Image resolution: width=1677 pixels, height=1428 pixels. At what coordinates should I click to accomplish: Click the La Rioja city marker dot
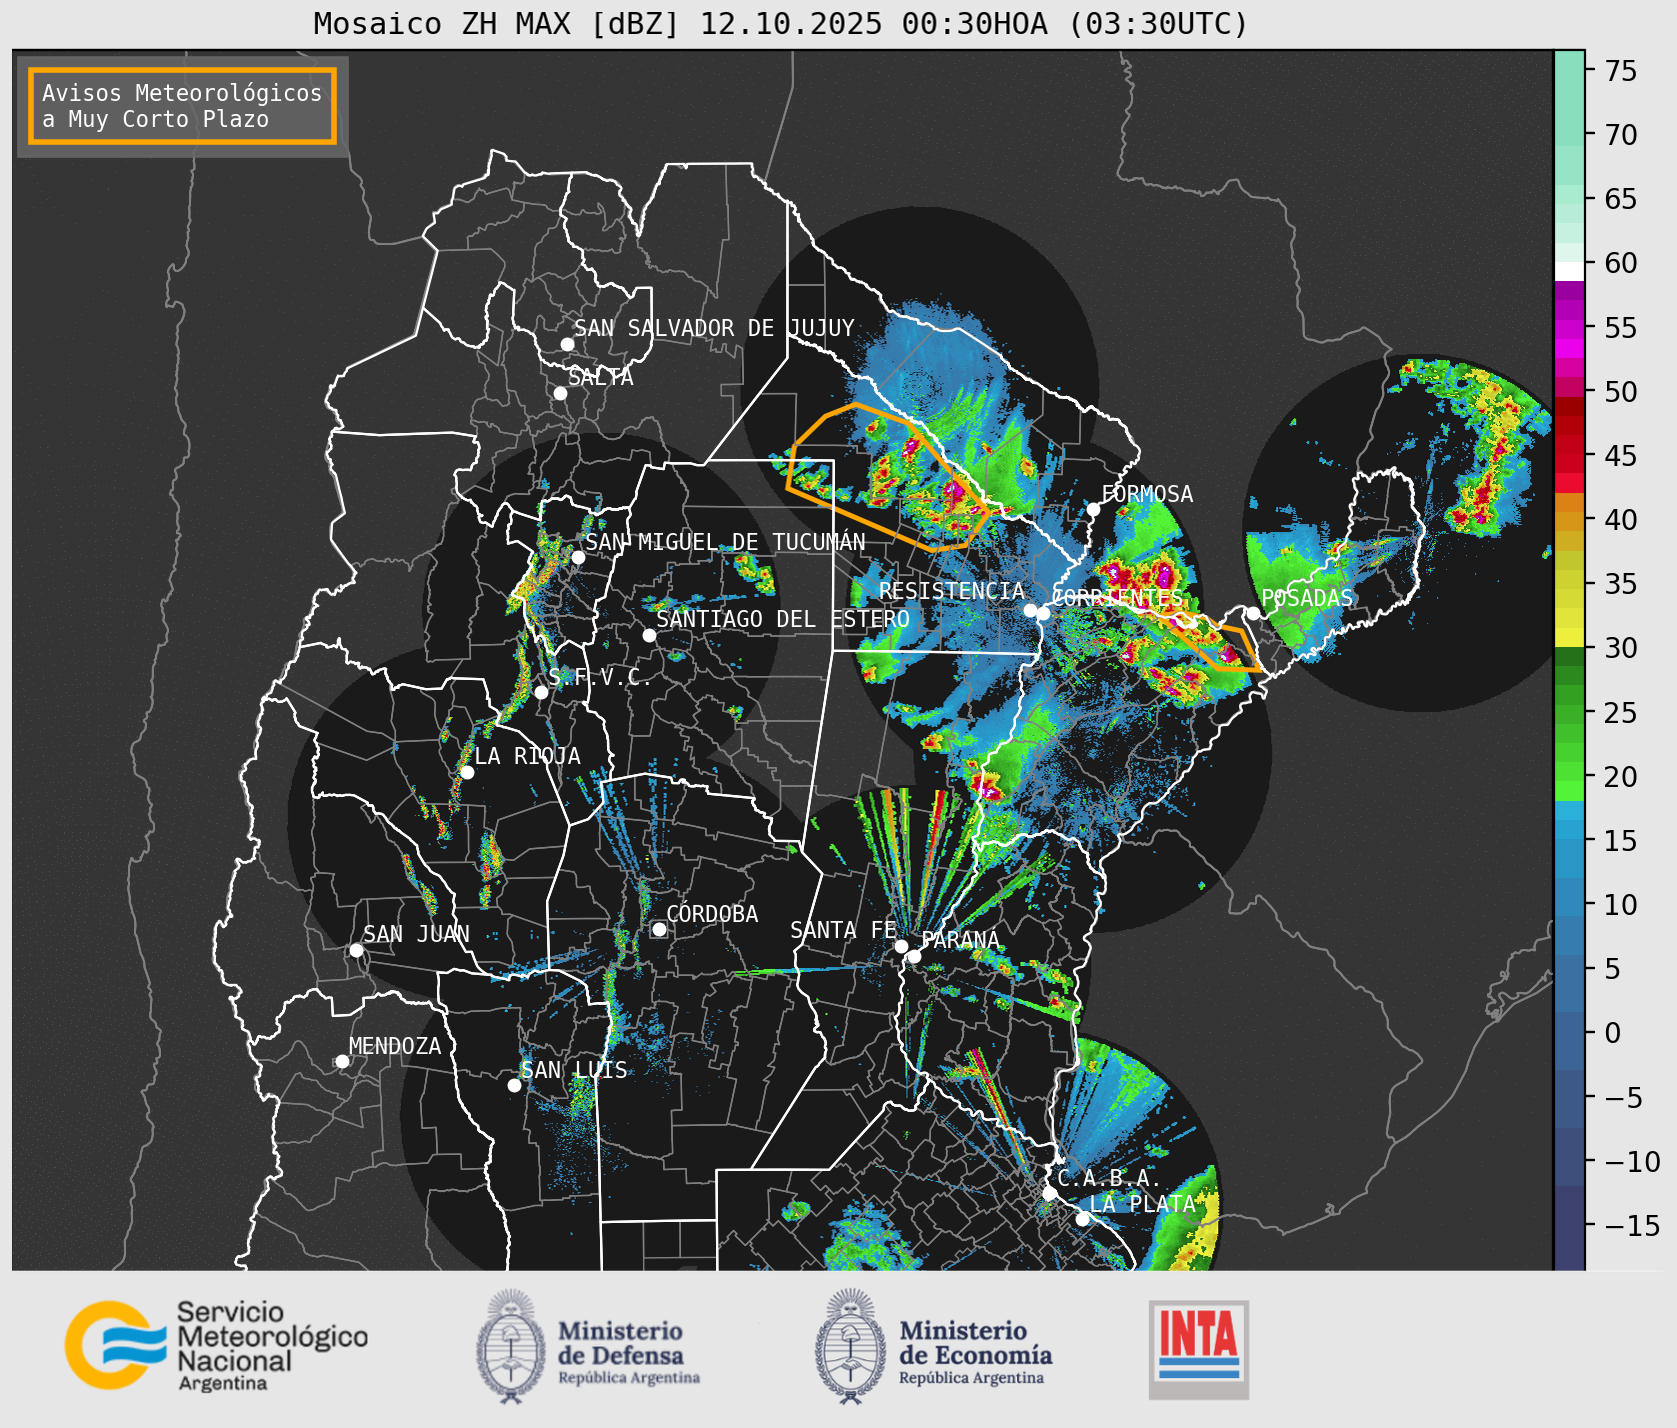(467, 772)
